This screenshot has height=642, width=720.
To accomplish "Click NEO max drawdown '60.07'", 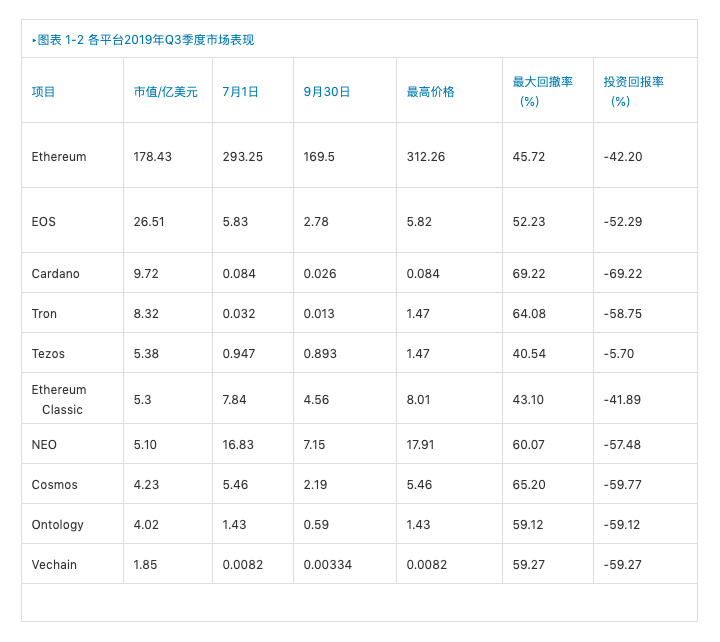I will click(529, 445).
